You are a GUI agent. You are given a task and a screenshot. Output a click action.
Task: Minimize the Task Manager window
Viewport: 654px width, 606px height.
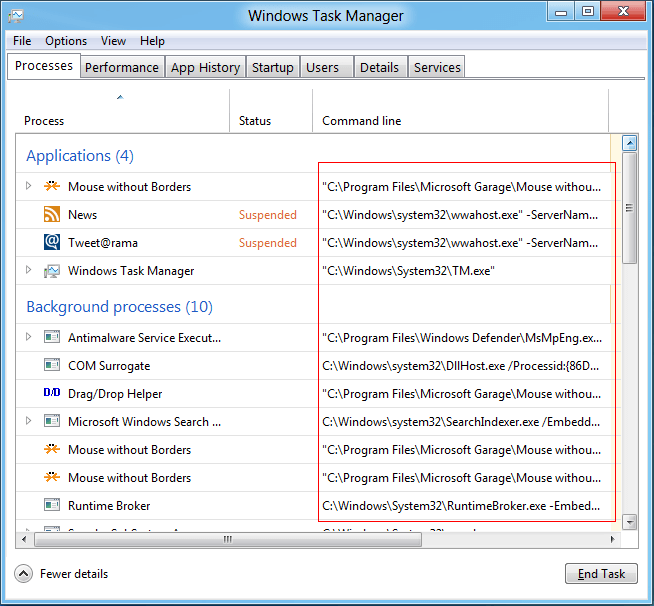pyautogui.click(x=561, y=12)
